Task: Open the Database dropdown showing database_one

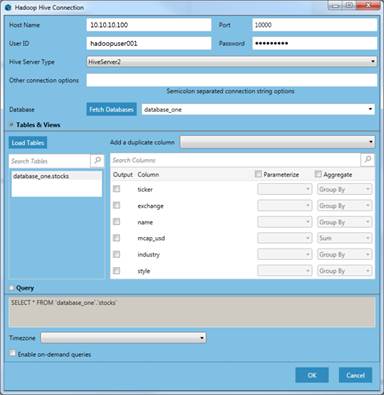Action: [x=258, y=109]
